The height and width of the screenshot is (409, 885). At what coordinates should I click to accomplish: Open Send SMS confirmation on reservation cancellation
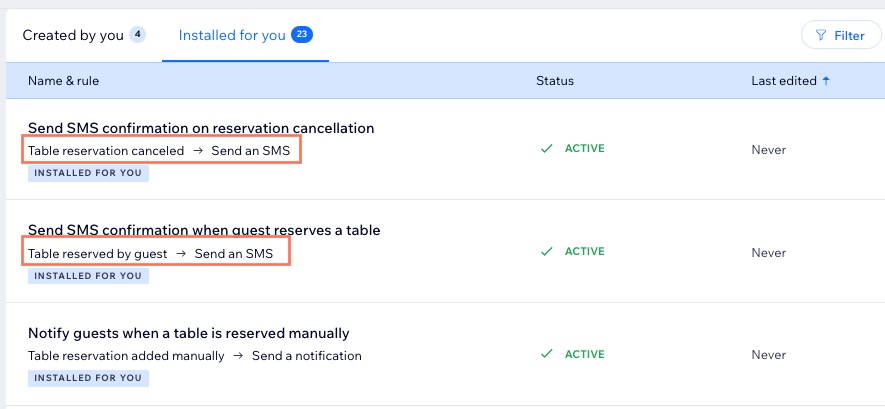point(201,128)
